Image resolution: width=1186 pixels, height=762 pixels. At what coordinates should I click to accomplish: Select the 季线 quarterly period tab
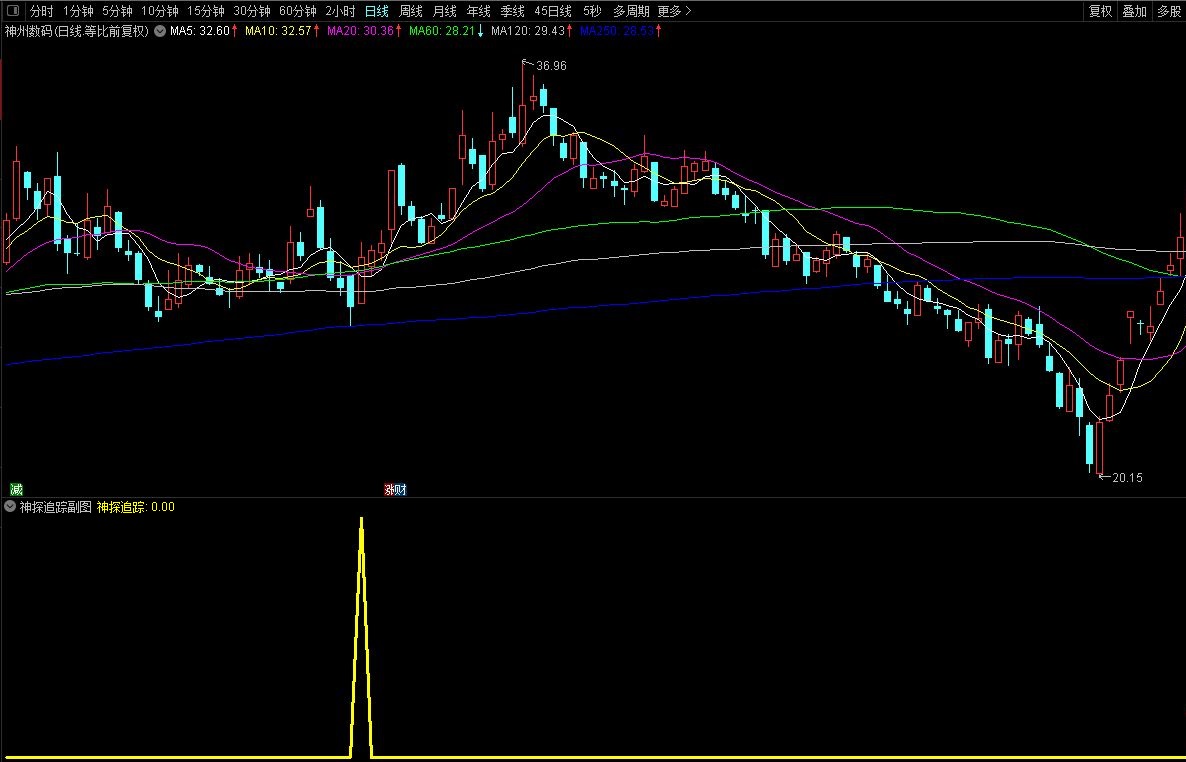tap(513, 11)
